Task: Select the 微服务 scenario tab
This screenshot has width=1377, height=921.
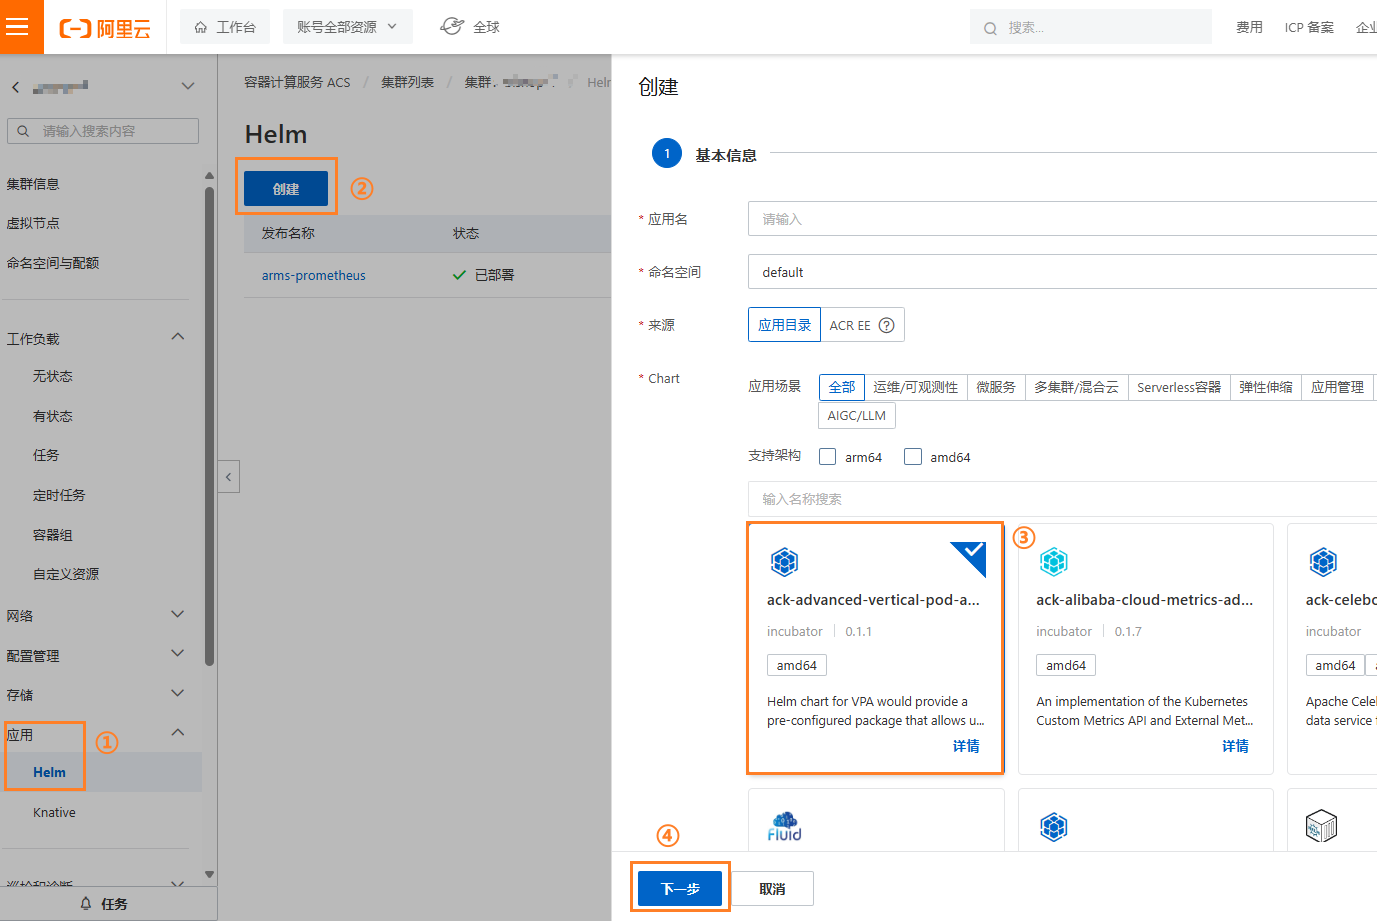Action: (996, 387)
